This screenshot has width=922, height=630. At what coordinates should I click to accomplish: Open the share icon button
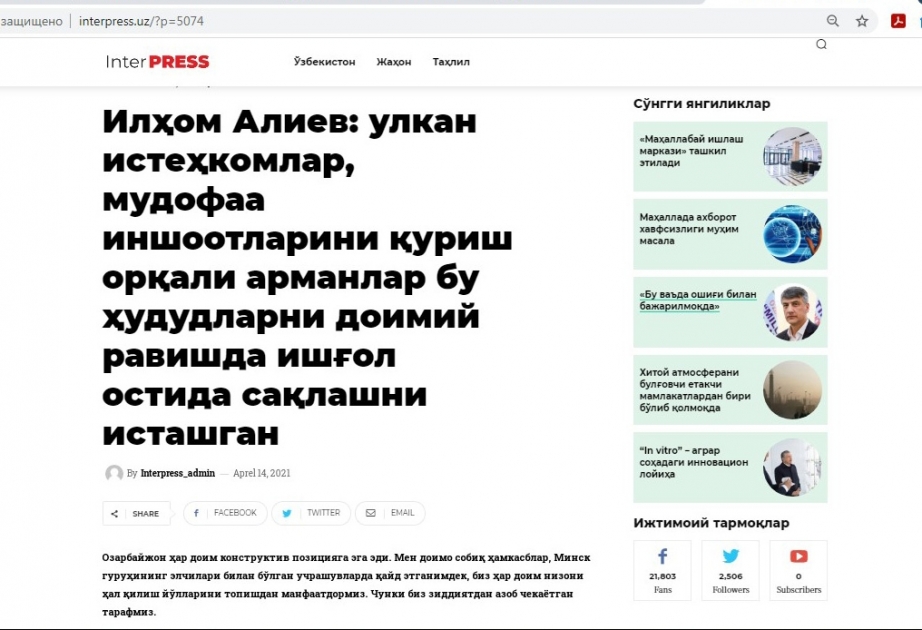click(136, 514)
